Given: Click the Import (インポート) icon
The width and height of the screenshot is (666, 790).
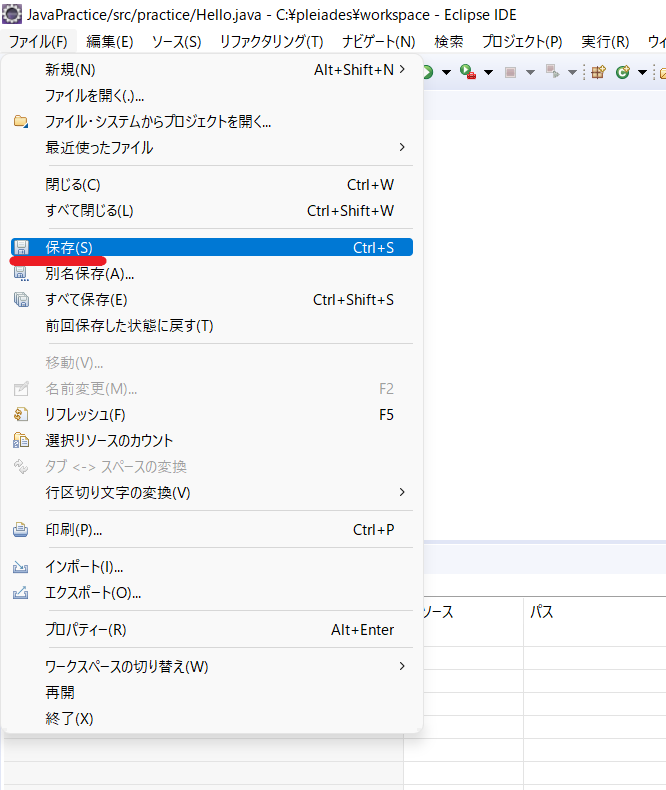Looking at the screenshot, I should (x=21, y=567).
